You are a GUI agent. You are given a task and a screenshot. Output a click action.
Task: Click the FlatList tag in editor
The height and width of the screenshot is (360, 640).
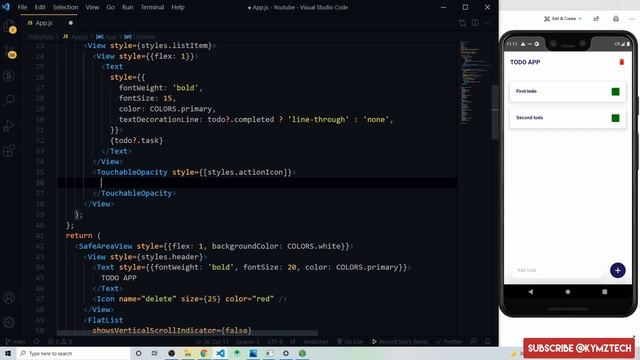tap(103, 320)
